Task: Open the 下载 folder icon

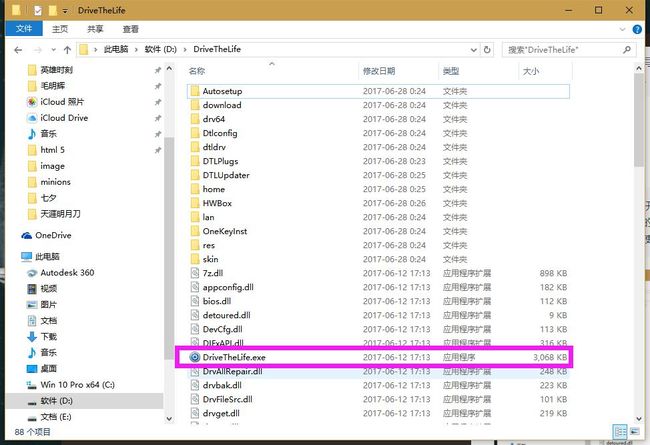Action: point(32,337)
